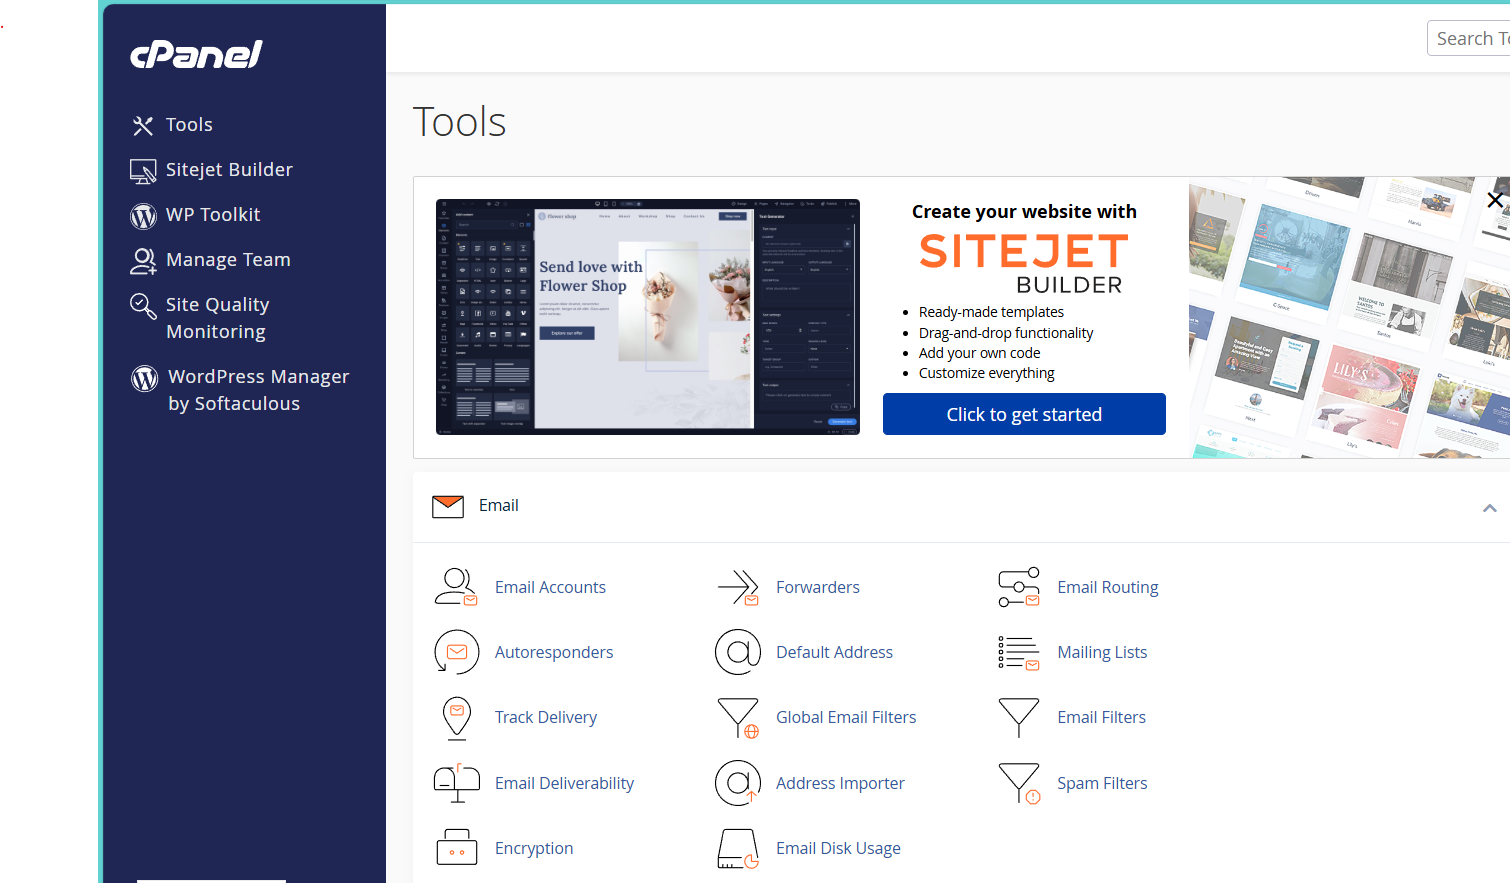Open the Email Deliverability link
This screenshot has width=1510, height=883.
564,783
